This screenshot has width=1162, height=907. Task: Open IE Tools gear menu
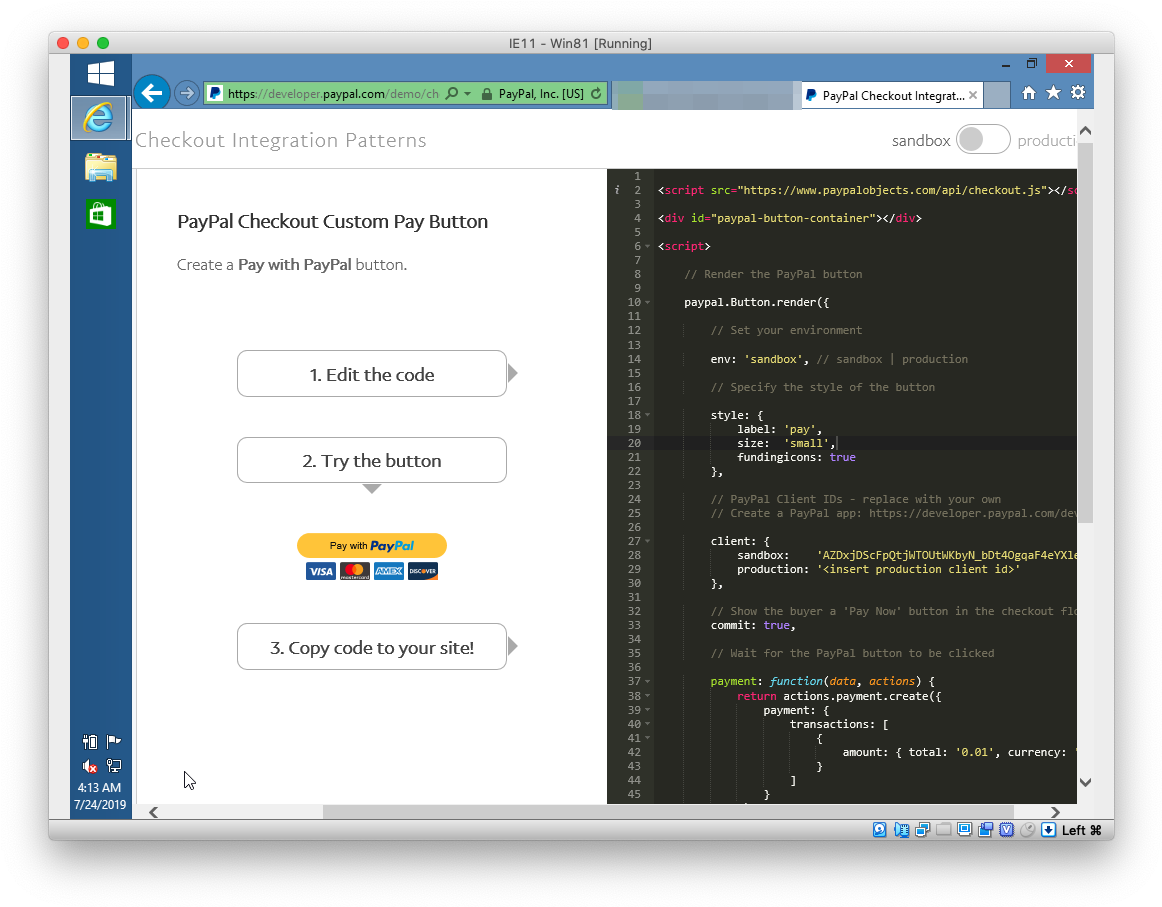(x=1078, y=93)
